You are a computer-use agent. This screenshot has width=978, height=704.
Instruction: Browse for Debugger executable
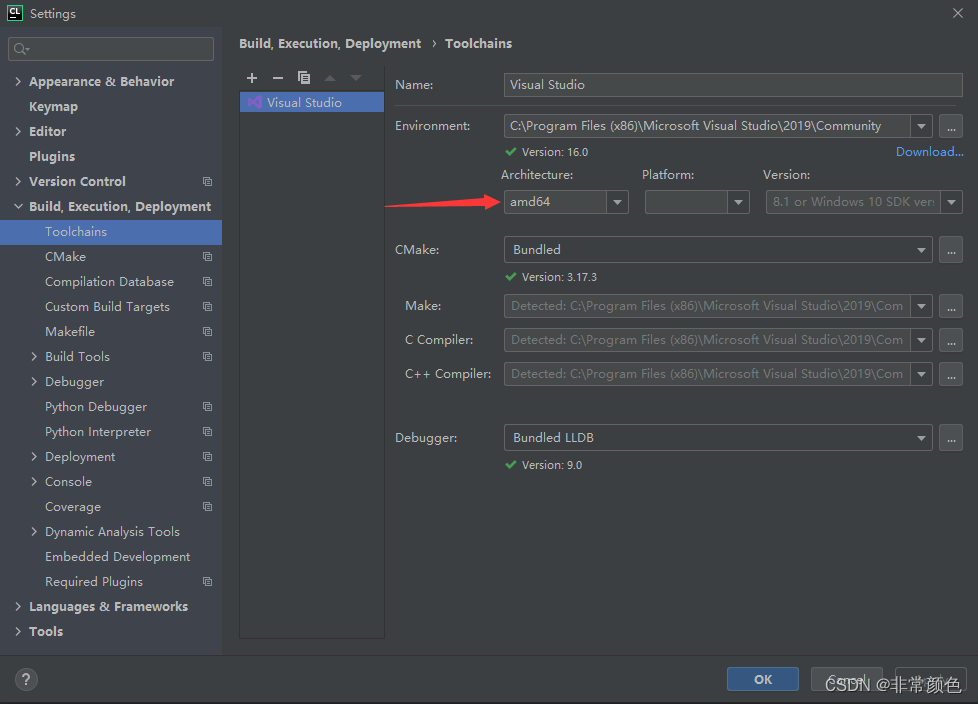click(x=951, y=438)
